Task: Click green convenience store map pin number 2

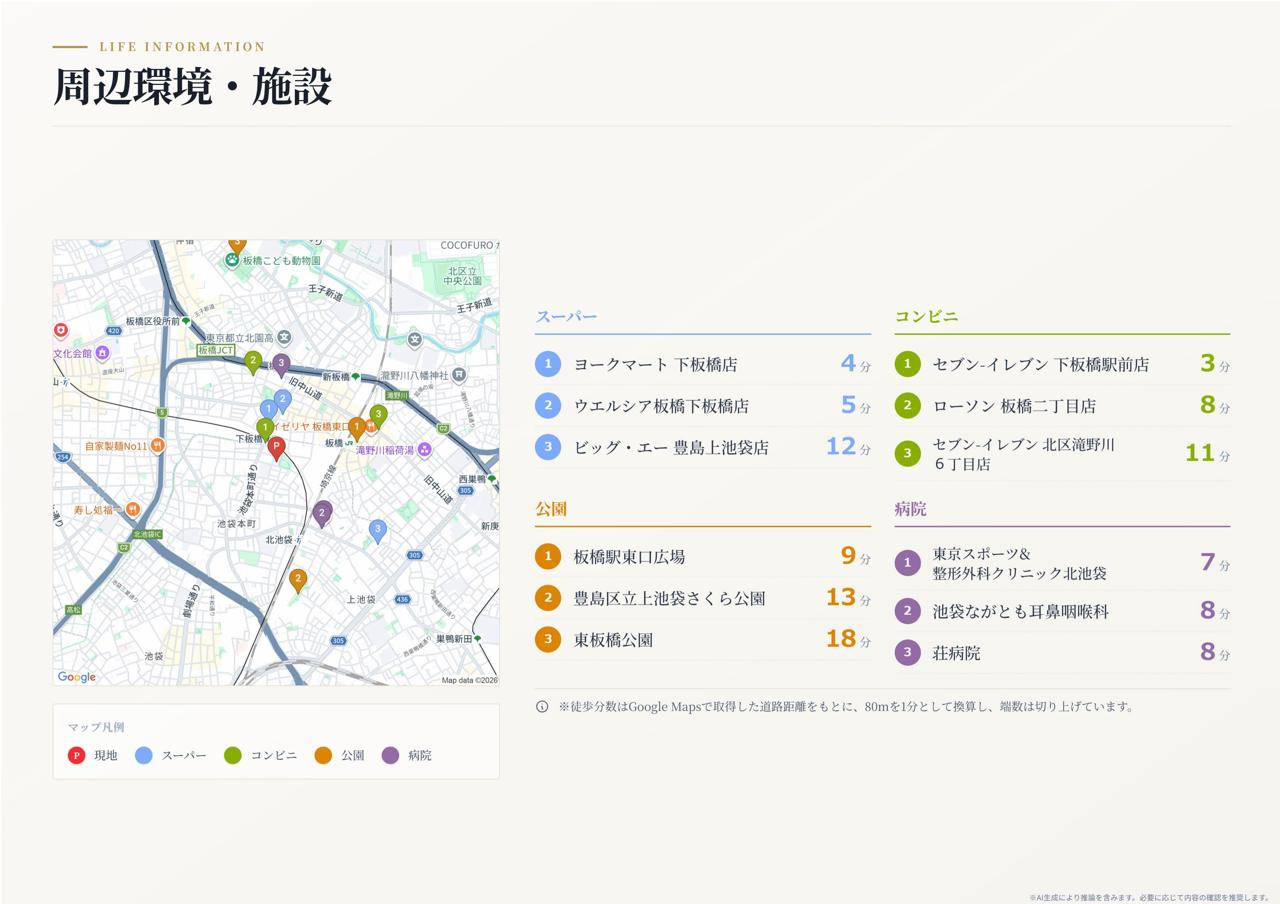Action: (x=253, y=361)
